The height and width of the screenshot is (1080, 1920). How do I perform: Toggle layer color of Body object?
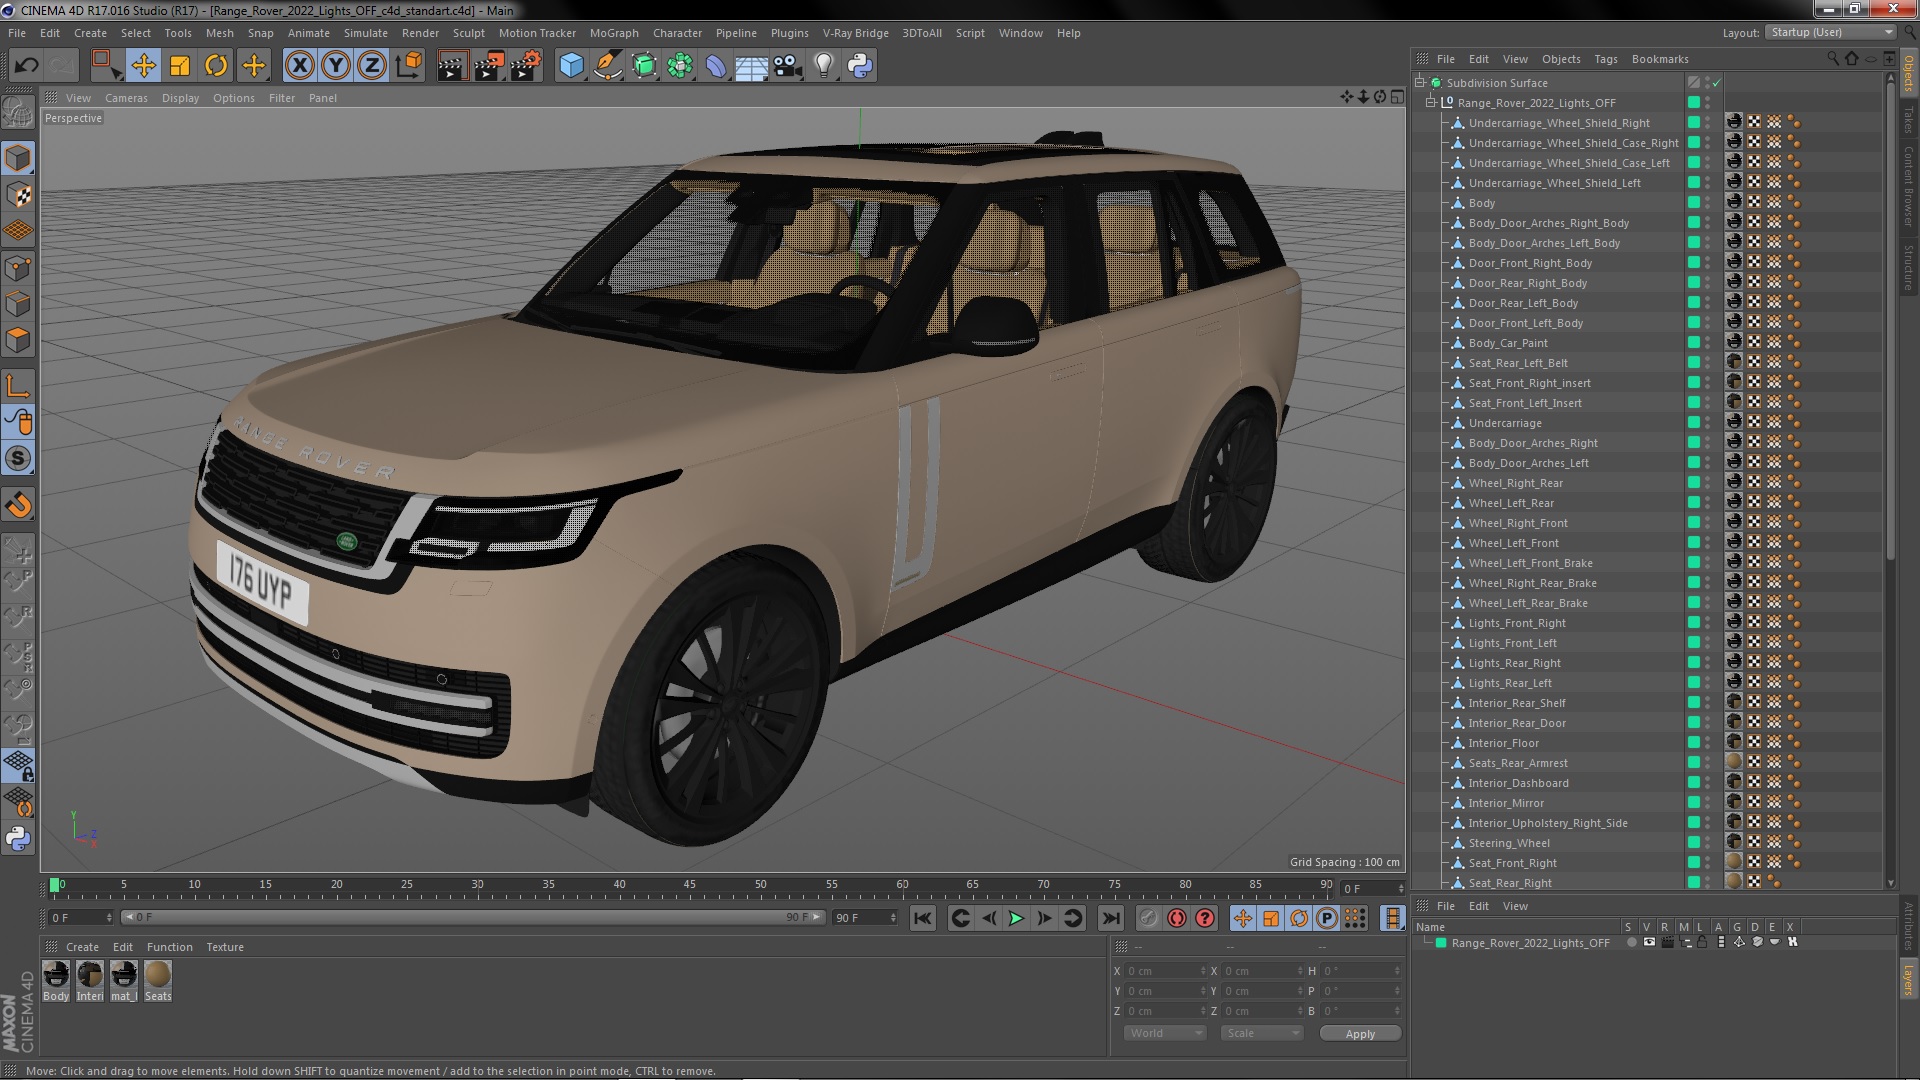(1693, 202)
